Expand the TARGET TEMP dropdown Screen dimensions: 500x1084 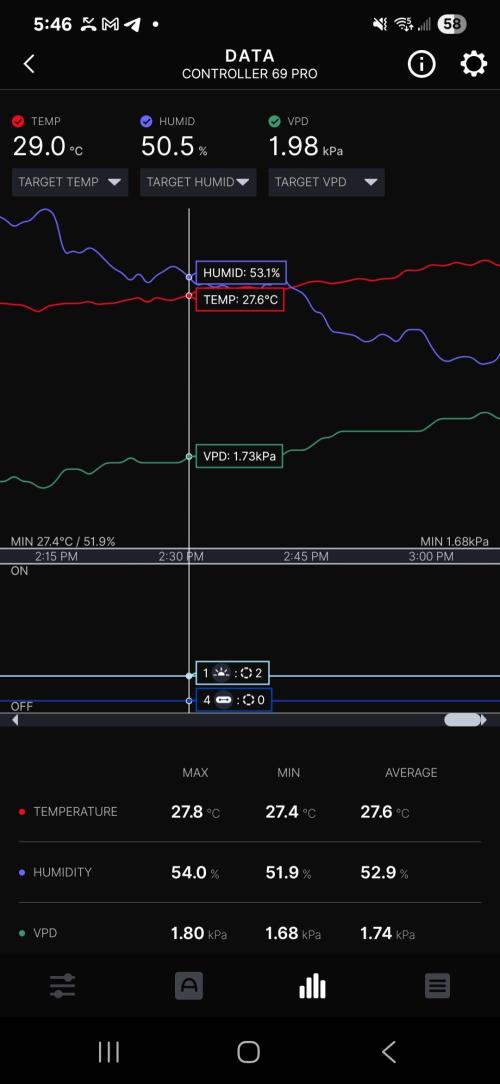click(70, 183)
